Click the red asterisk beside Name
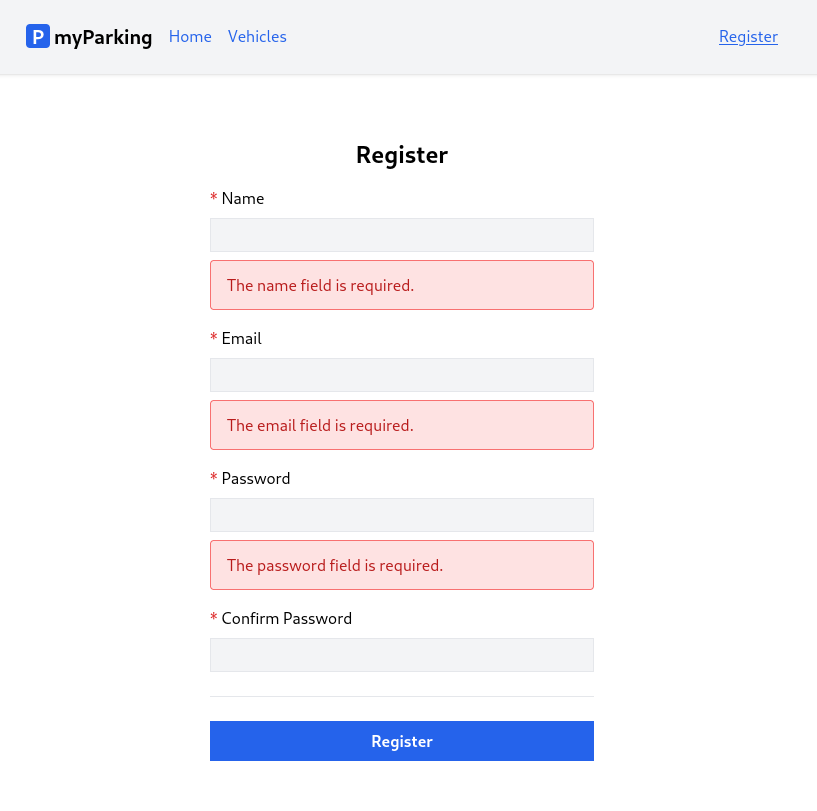The height and width of the screenshot is (811, 817). (x=214, y=198)
